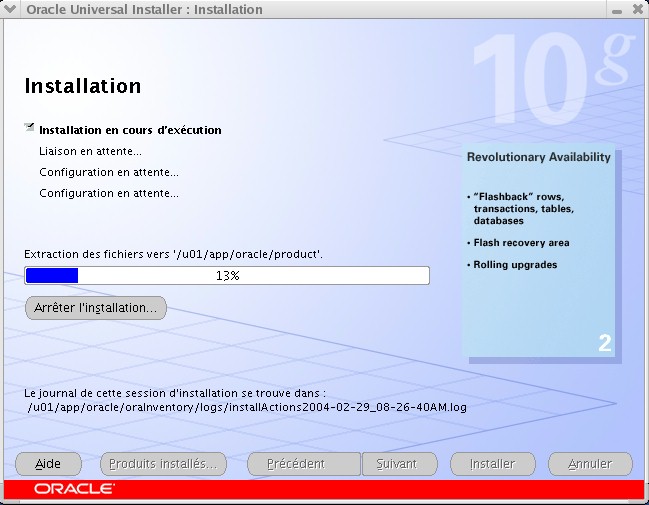This screenshot has height=505, width=649.
Task: Click the Produits installés button
Action: [x=163, y=464]
